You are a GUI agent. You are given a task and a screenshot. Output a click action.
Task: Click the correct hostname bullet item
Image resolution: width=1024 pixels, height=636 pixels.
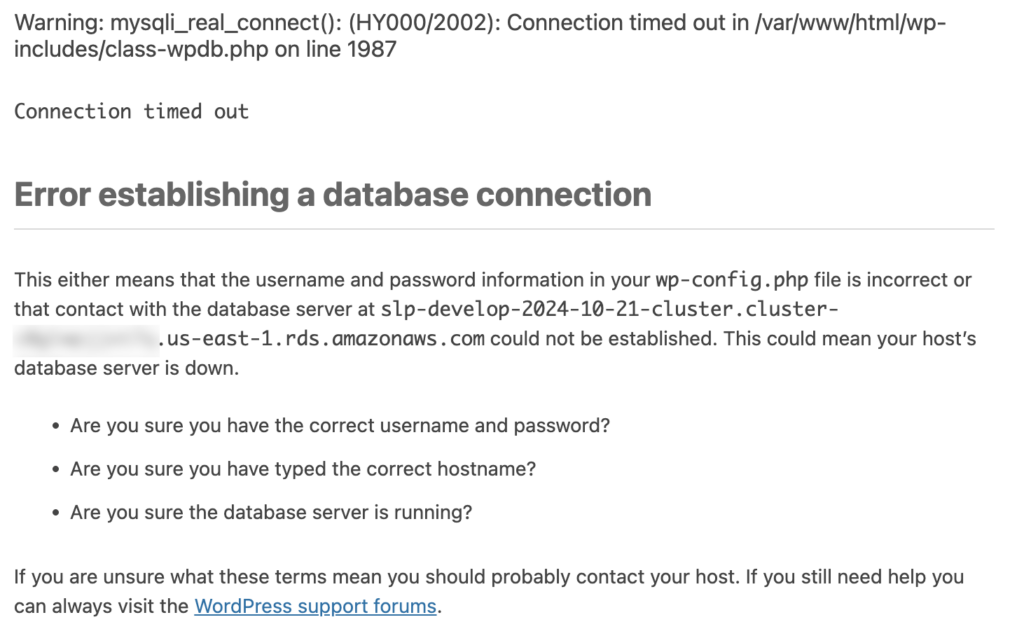click(303, 469)
